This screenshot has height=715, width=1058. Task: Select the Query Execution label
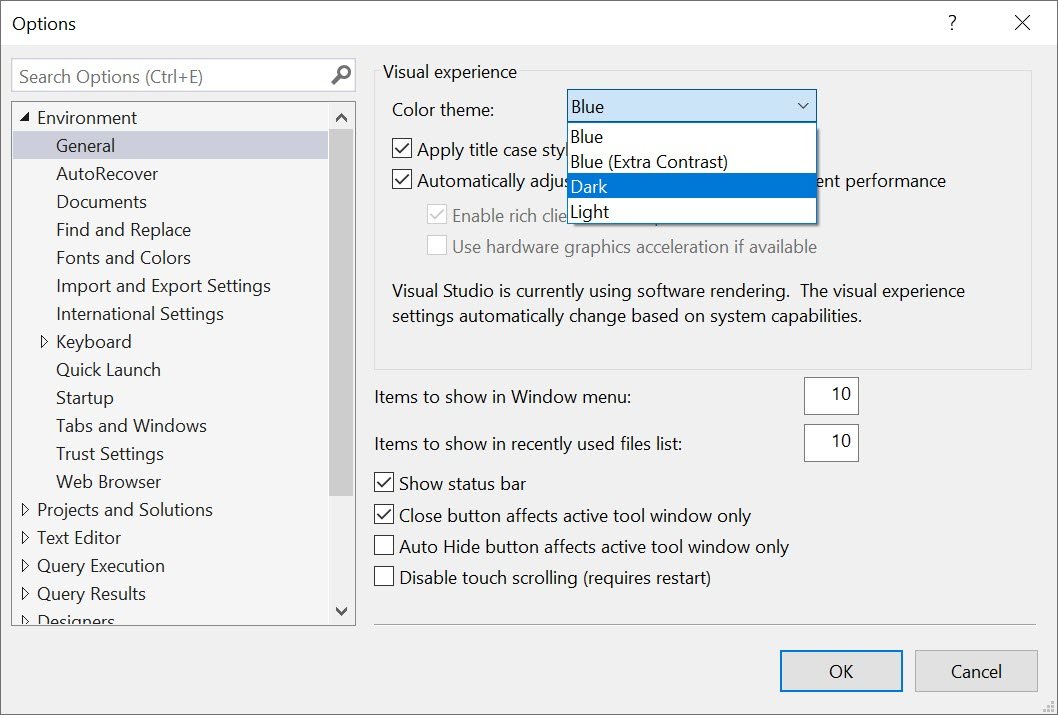(x=101, y=566)
